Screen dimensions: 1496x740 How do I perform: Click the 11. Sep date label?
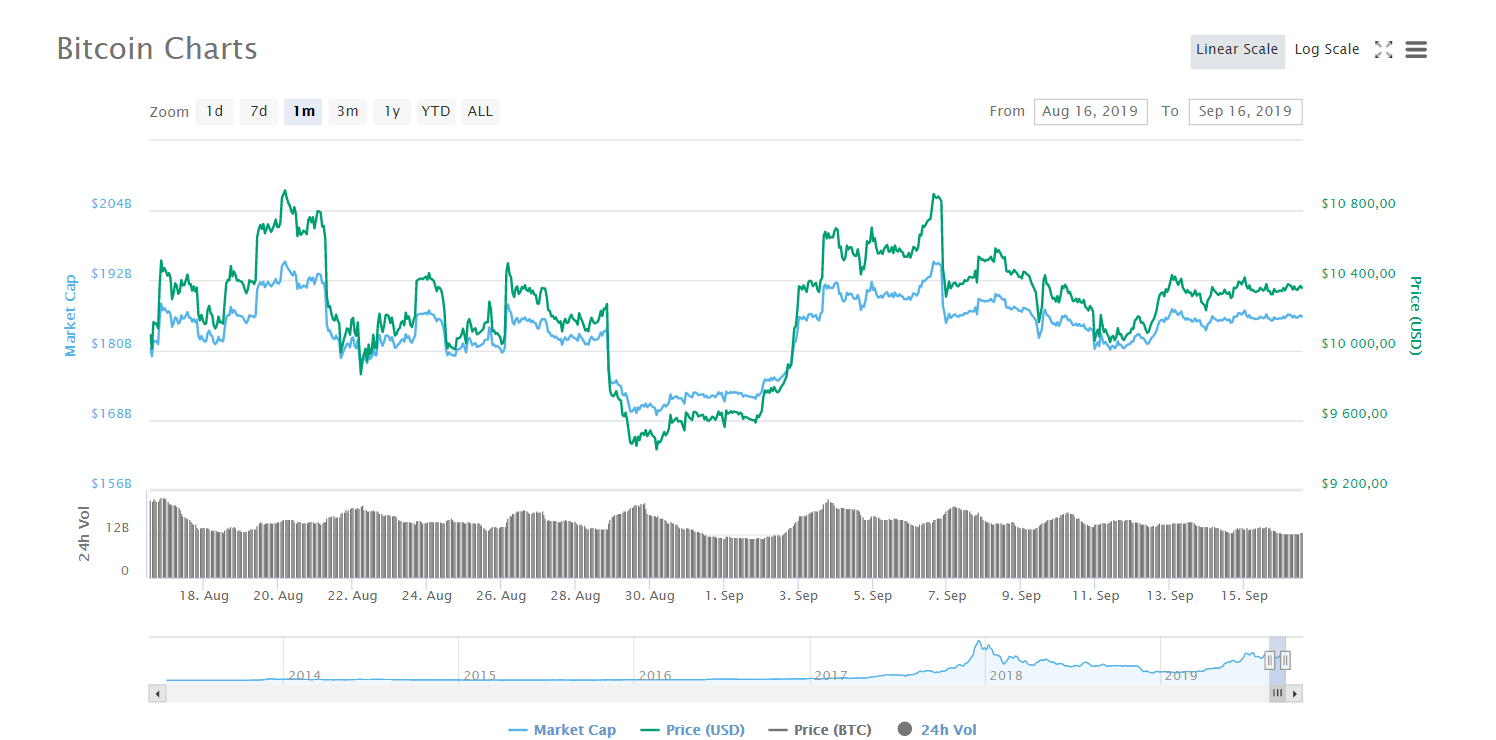1095,596
